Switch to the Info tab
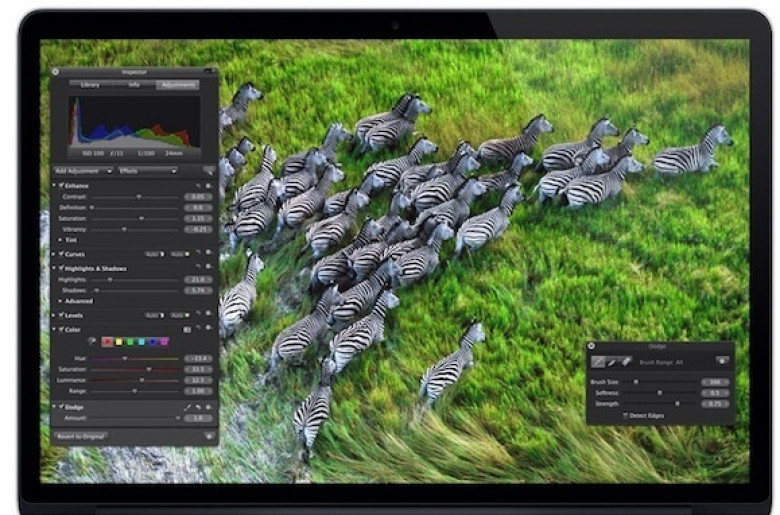The height and width of the screenshot is (515, 780). pos(133,85)
